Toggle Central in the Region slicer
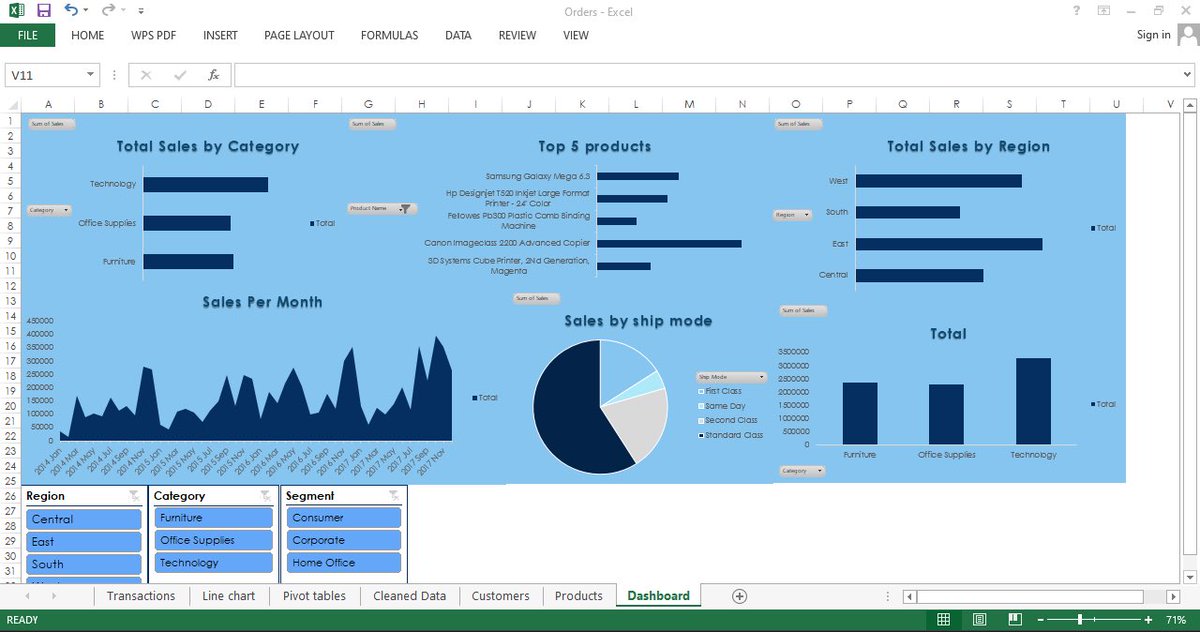Viewport: 1200px width, 632px height. (84, 519)
